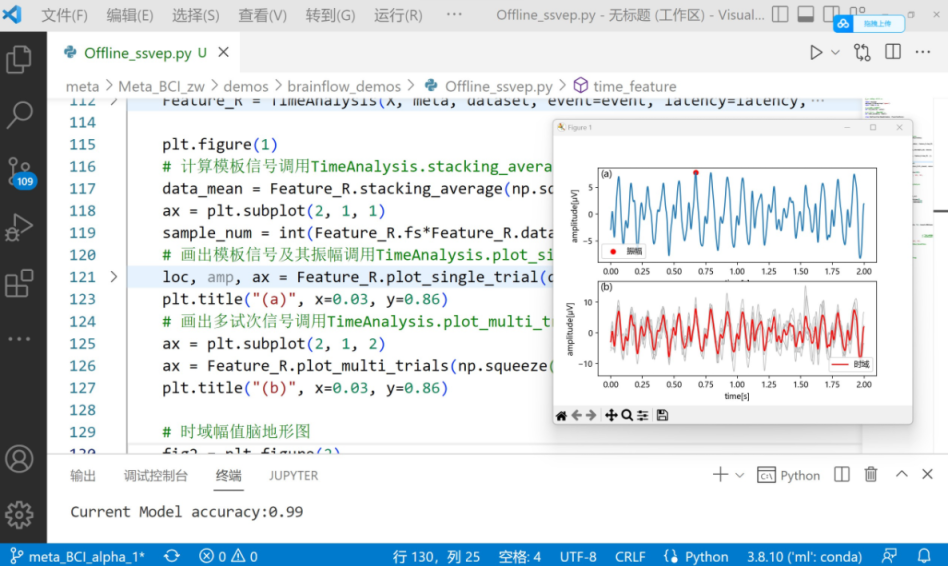
Task: Open the Explorer view in activity bar
Action: click(x=19, y=59)
